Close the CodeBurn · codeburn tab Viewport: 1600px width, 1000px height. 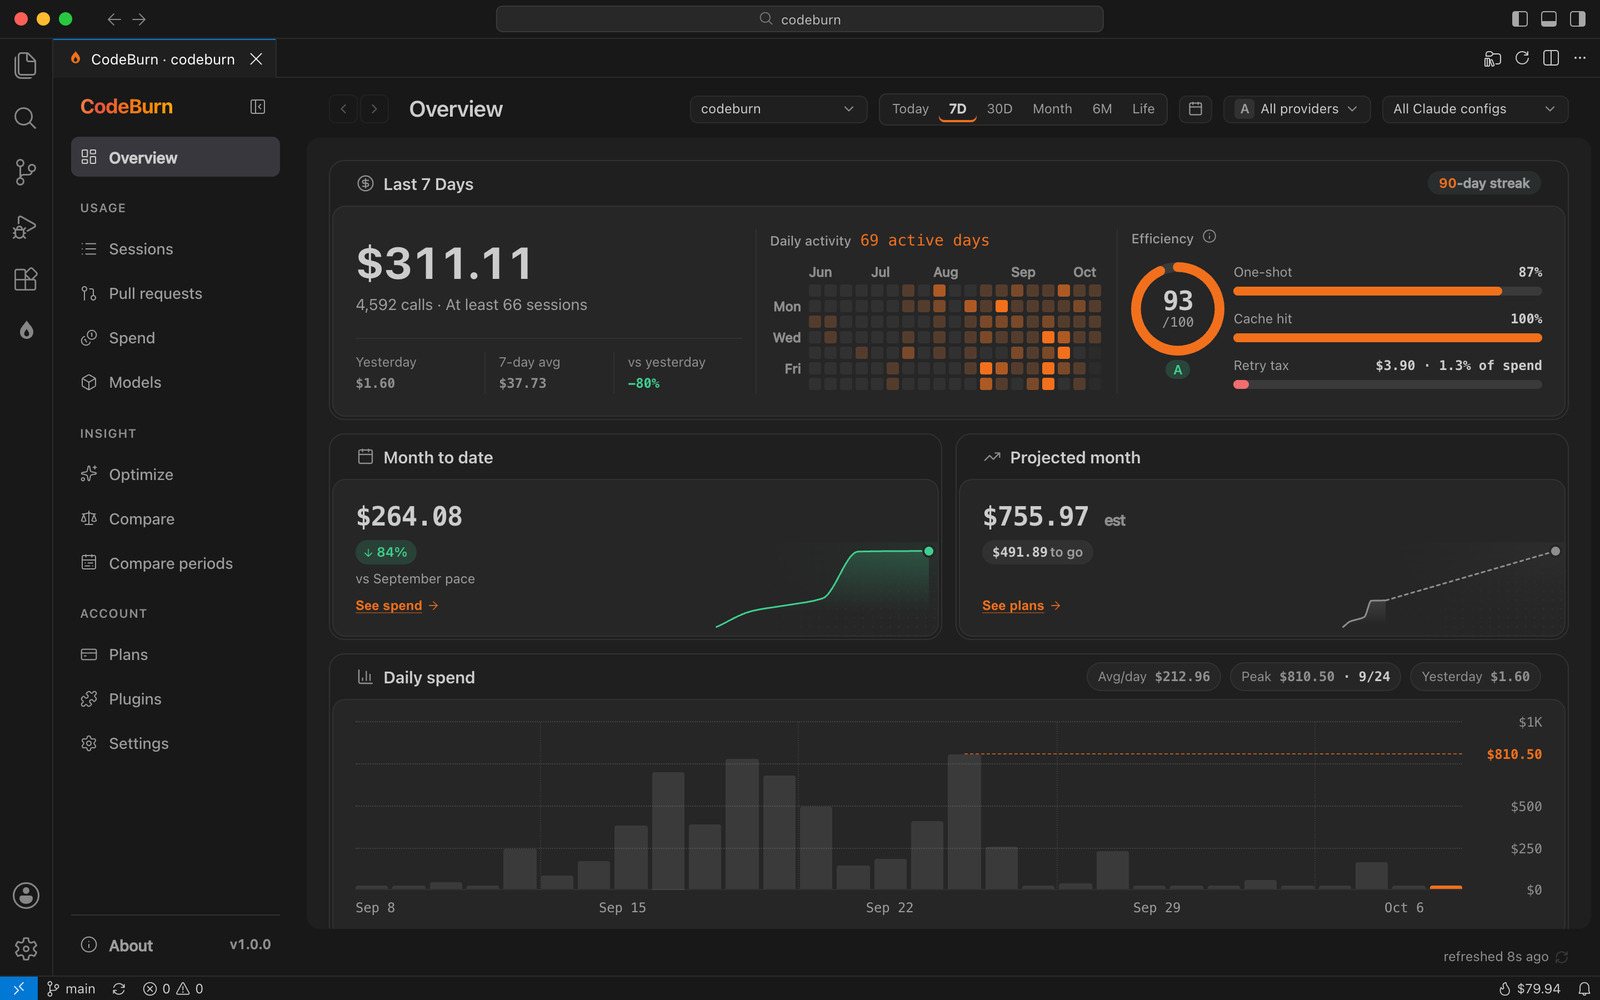pos(256,59)
